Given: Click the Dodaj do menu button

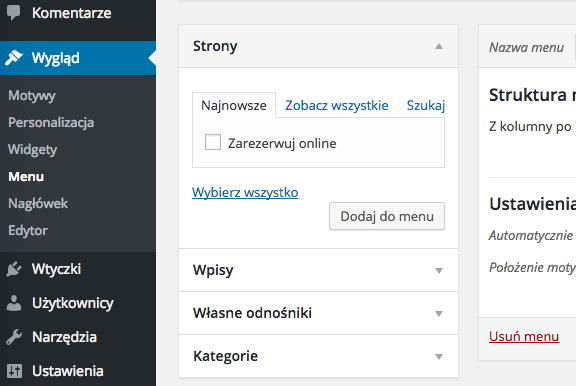Looking at the screenshot, I should click(x=387, y=216).
